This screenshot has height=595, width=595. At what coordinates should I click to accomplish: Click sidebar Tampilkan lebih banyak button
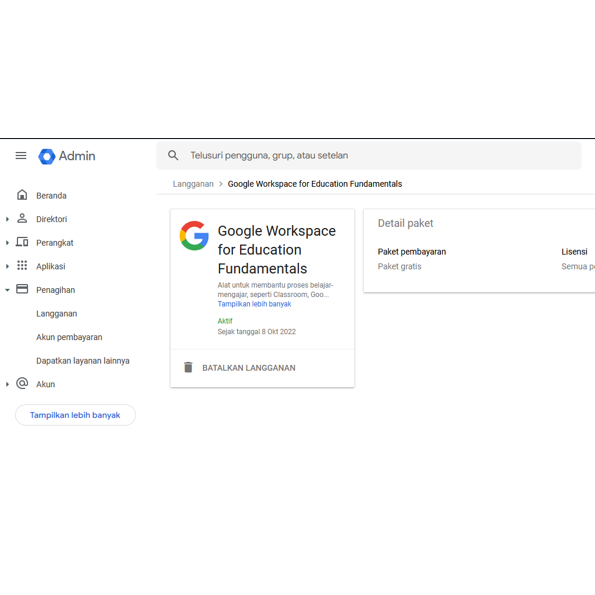[x=75, y=415]
